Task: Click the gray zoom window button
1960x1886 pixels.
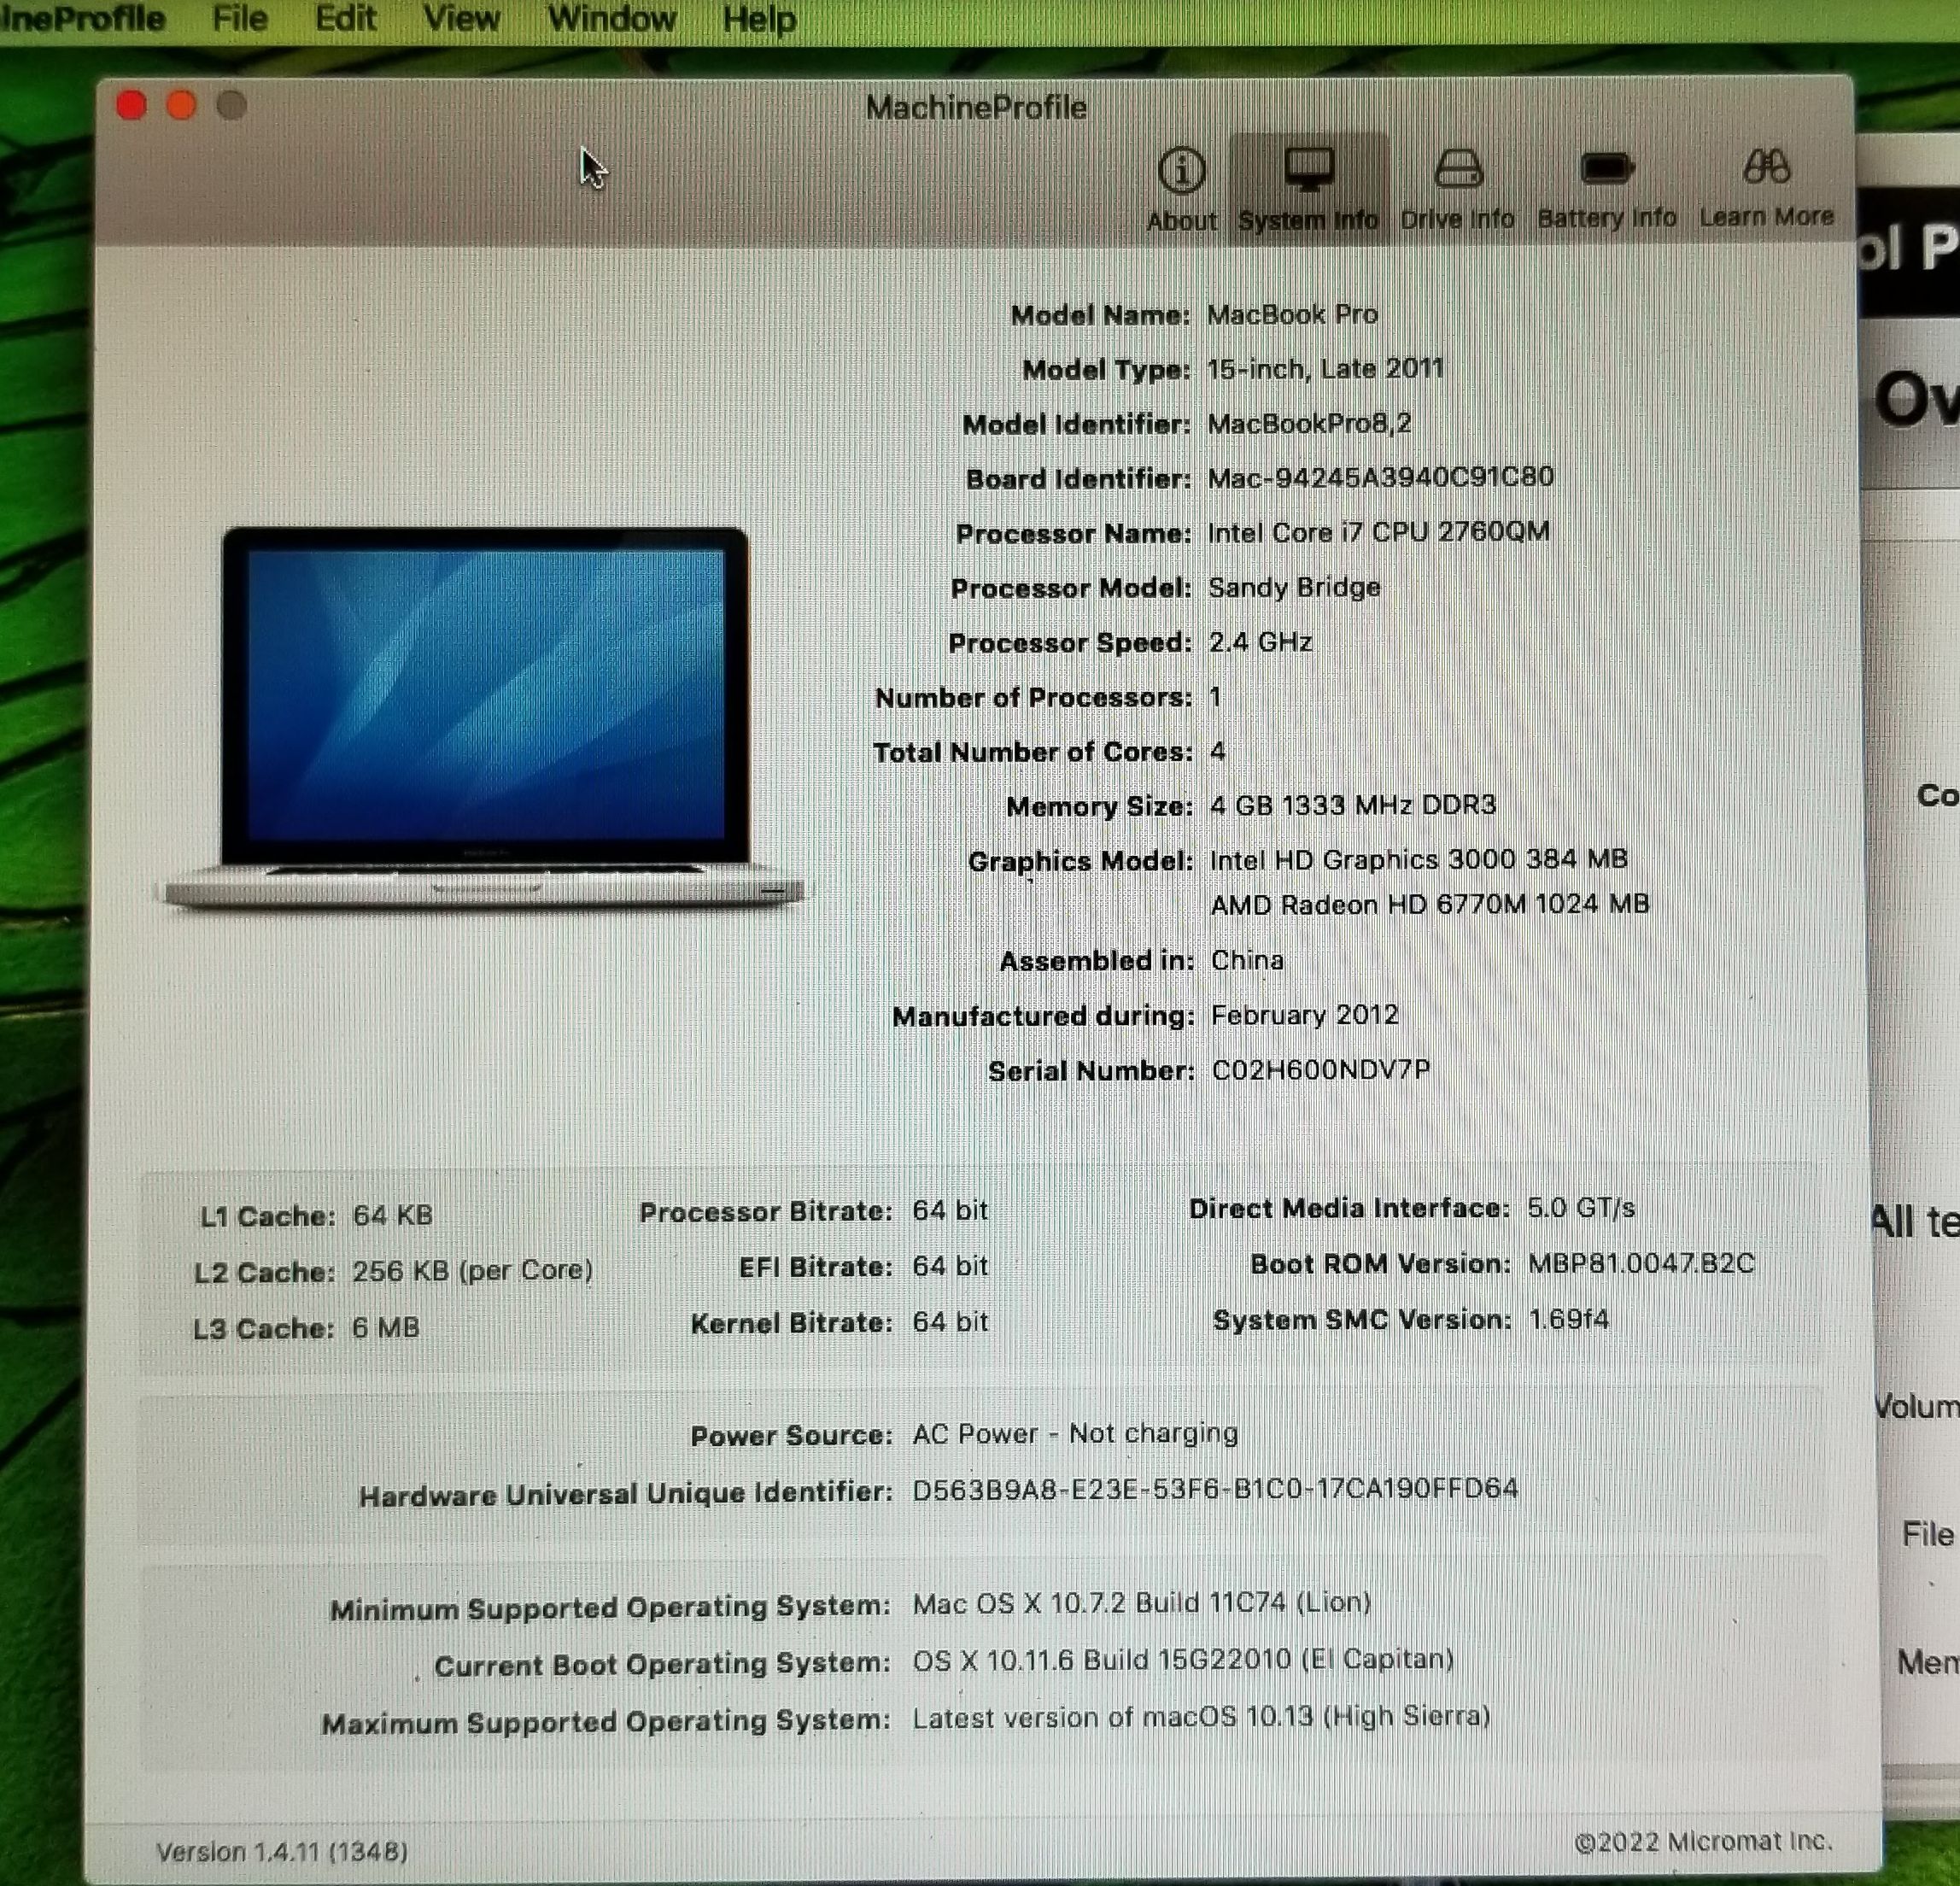Action: pos(231,105)
